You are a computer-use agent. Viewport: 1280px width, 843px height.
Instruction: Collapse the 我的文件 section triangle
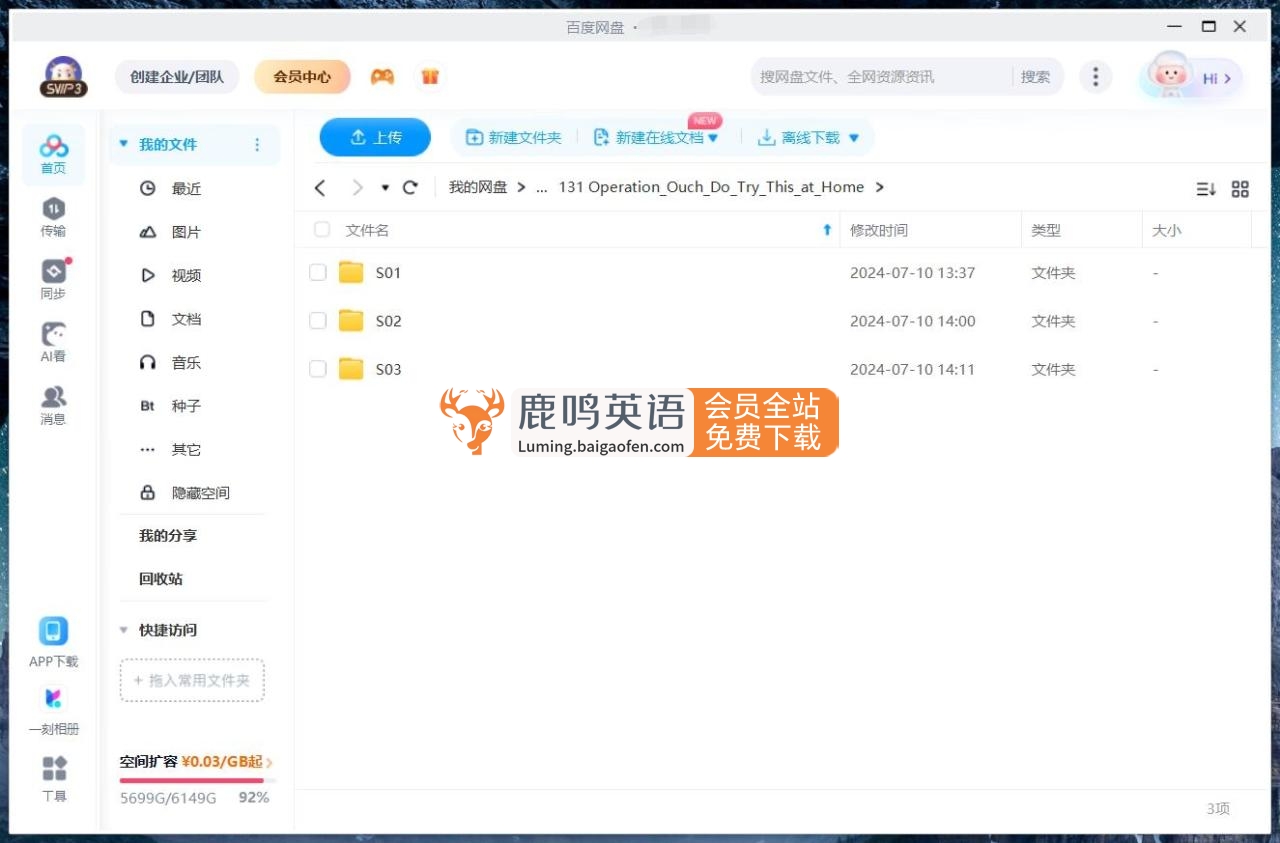point(123,144)
